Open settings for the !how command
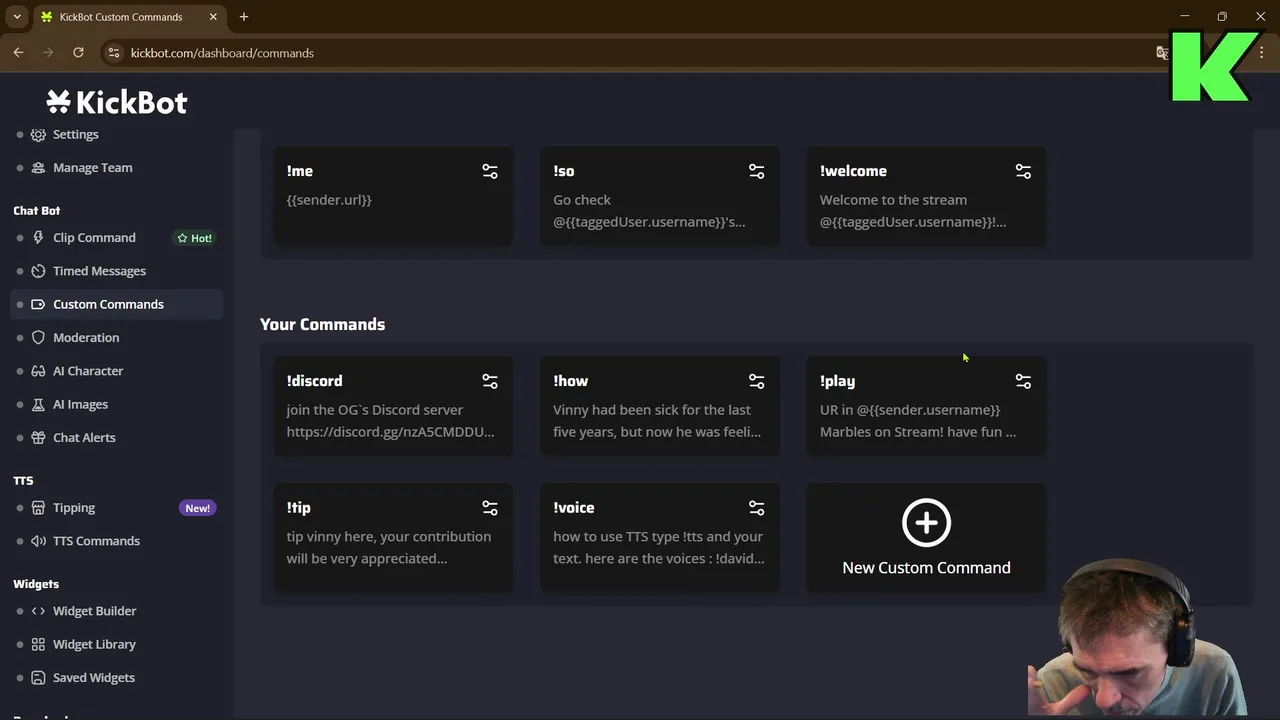The image size is (1280, 720). 757,381
